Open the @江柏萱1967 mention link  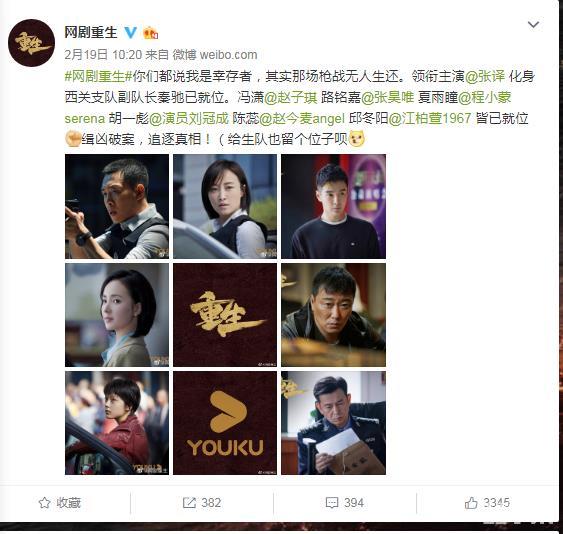(x=429, y=118)
